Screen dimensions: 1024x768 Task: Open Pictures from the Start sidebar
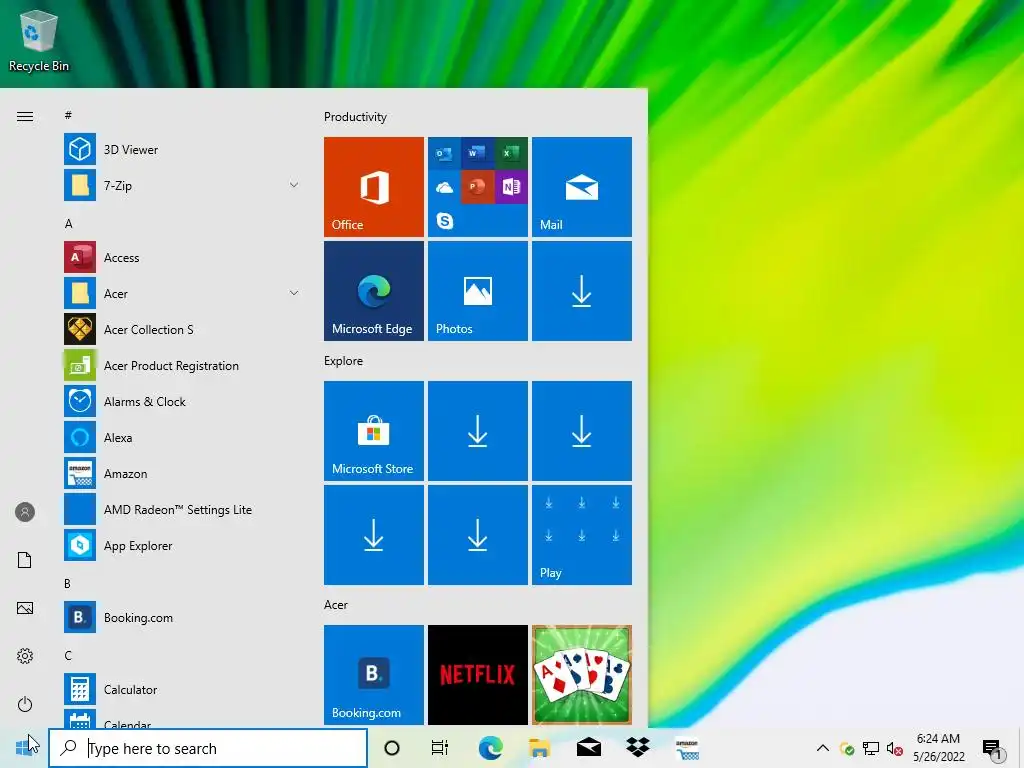click(25, 608)
